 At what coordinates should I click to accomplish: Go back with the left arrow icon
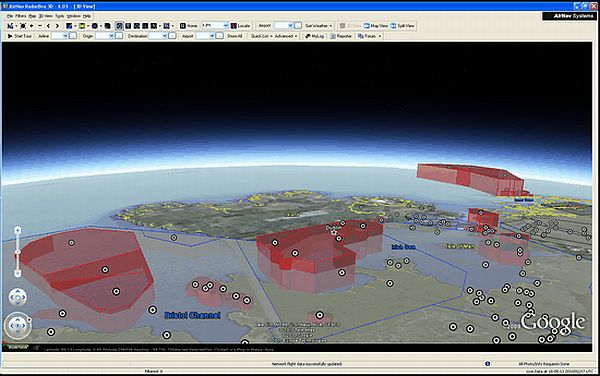pos(48,26)
